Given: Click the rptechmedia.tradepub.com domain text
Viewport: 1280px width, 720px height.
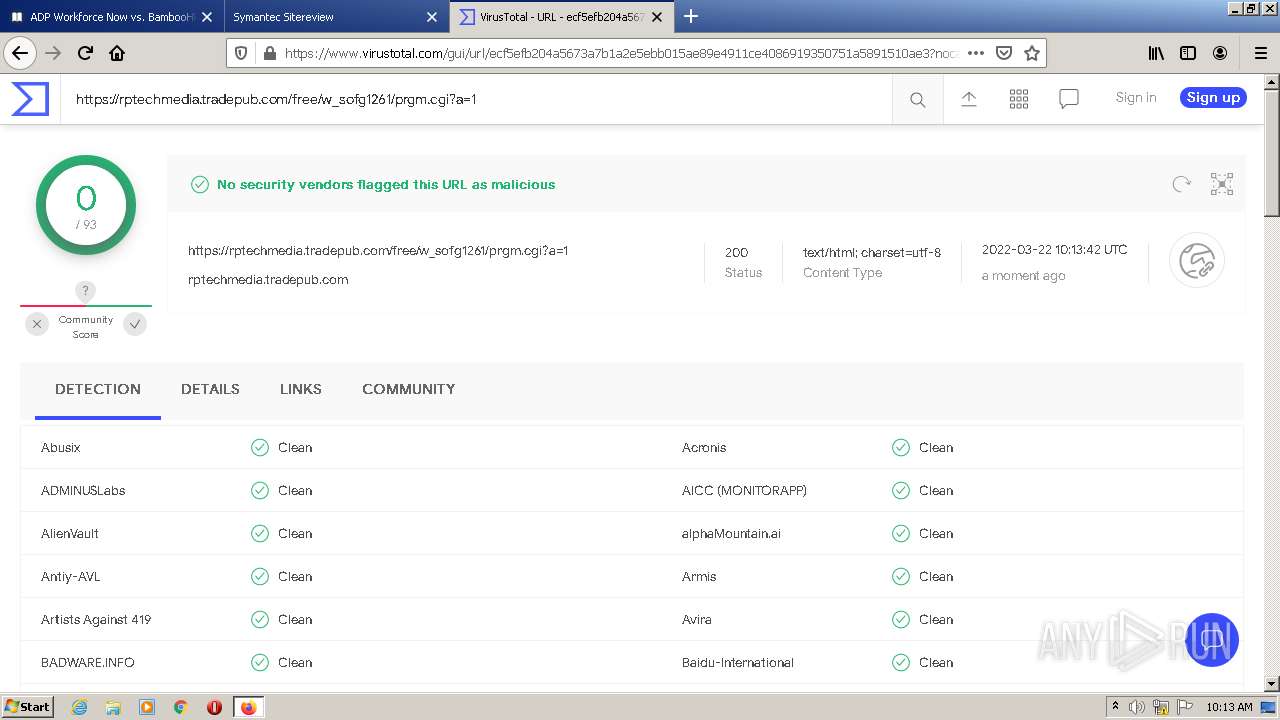Looking at the screenshot, I should 268,280.
